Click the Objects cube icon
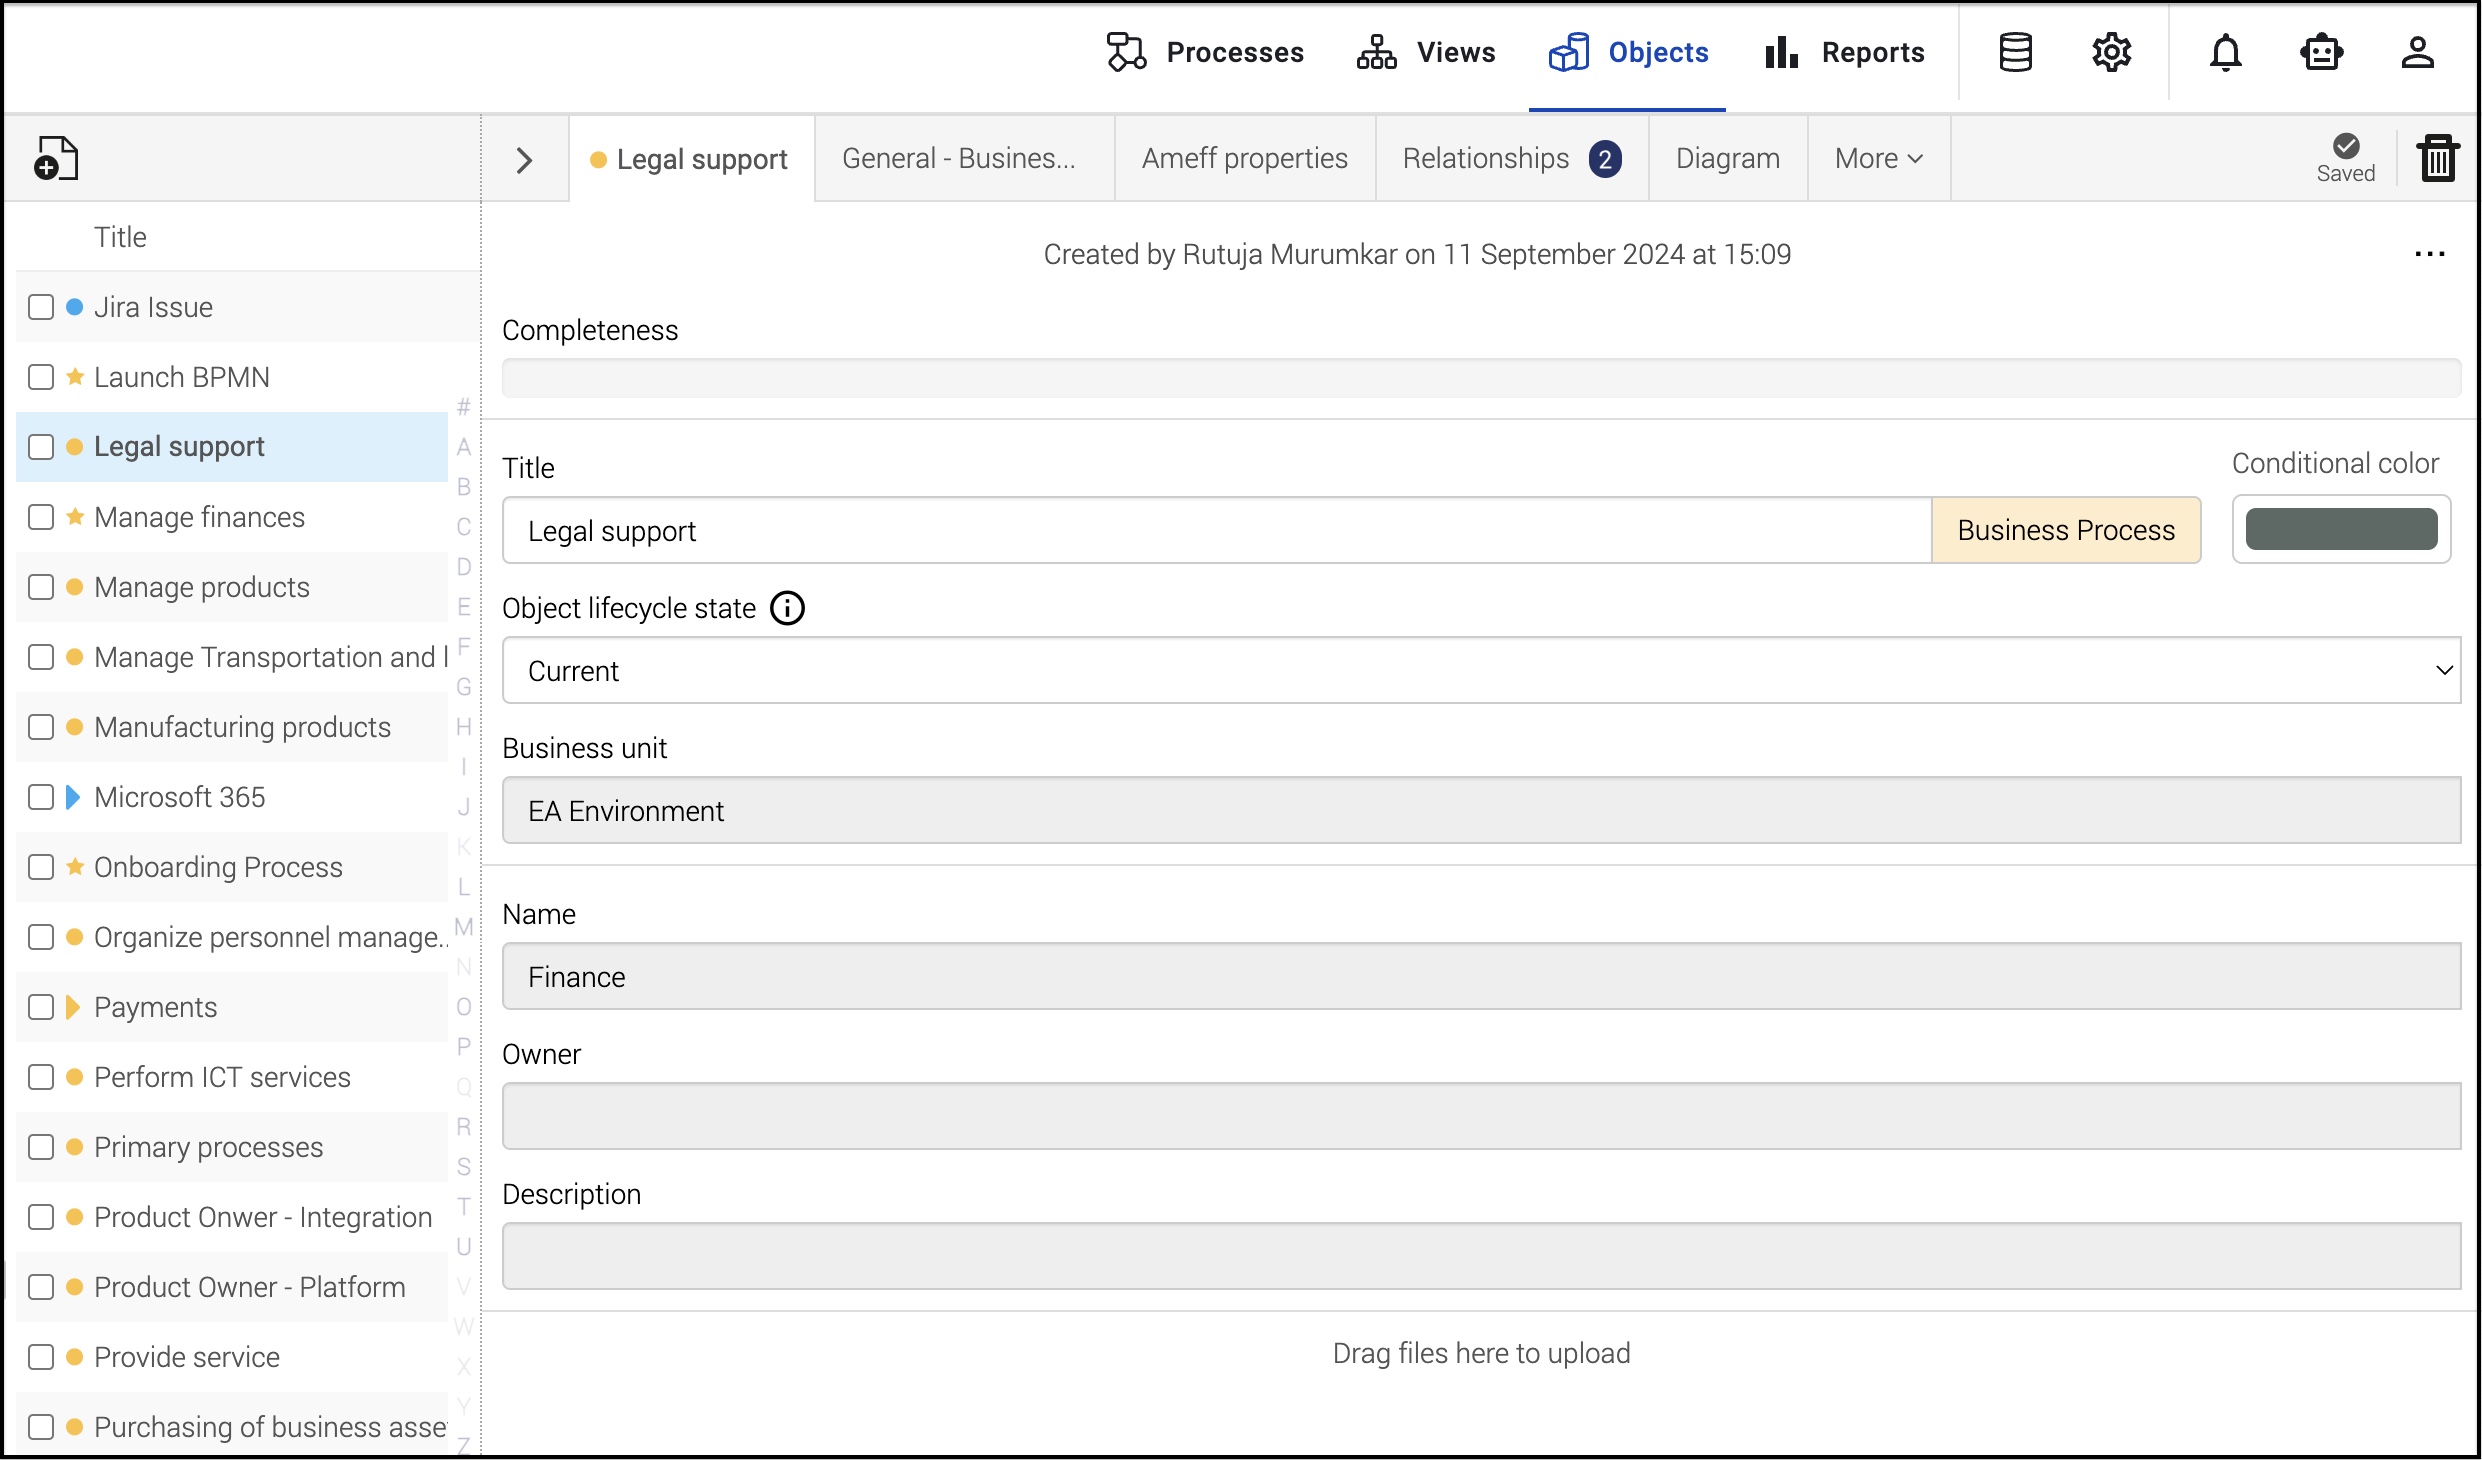 (x=1568, y=52)
